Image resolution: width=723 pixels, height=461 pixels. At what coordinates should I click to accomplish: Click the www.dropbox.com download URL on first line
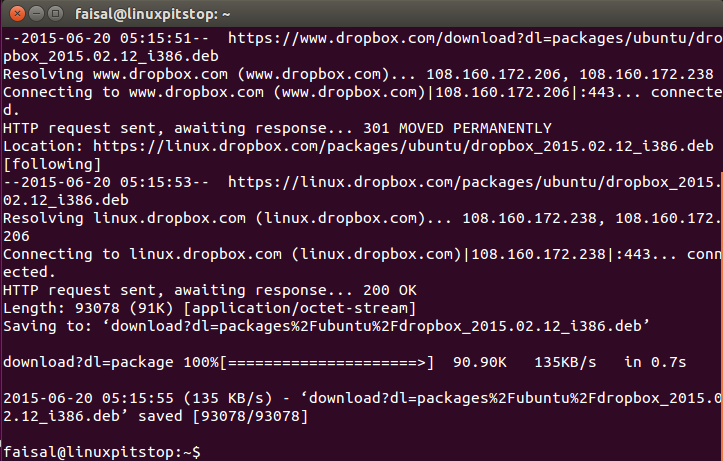[x=475, y=38]
